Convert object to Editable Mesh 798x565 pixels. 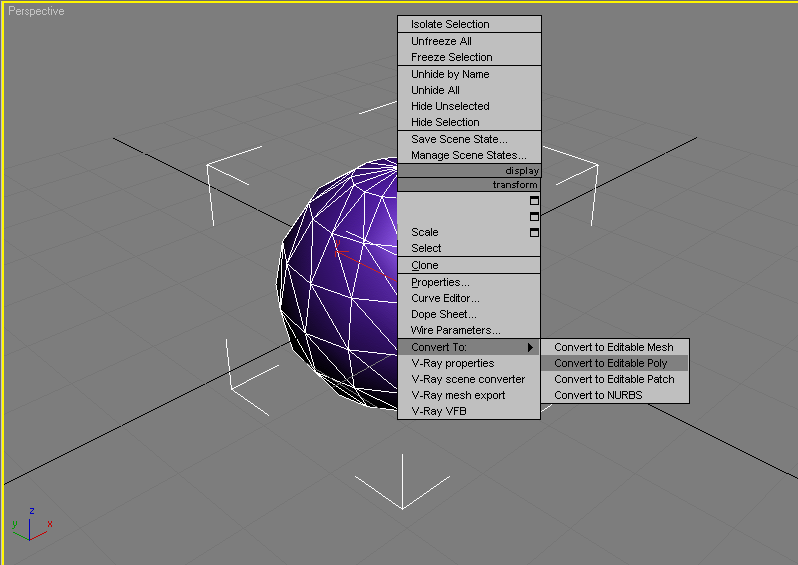click(615, 347)
